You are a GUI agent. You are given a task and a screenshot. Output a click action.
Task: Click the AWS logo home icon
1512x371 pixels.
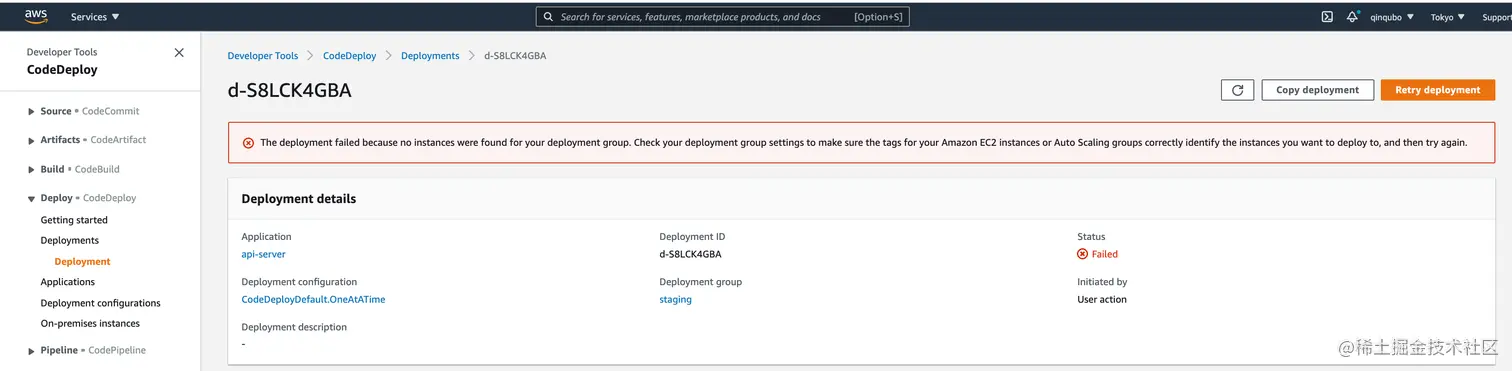(36, 16)
